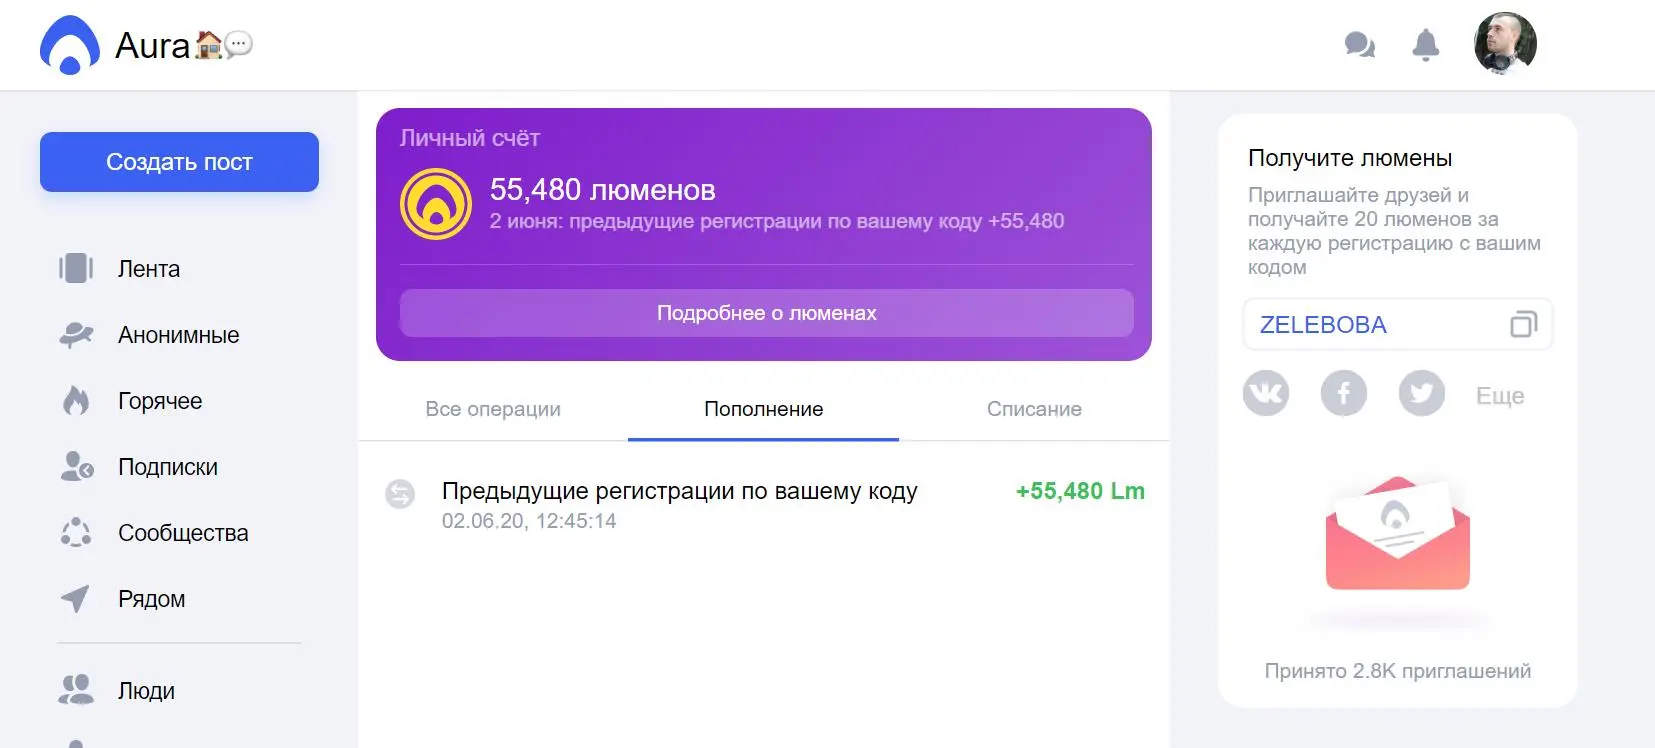Viewport: 1655px width, 748px height.
Task: Click the 55,480 люменов balance
Action: pos(603,189)
